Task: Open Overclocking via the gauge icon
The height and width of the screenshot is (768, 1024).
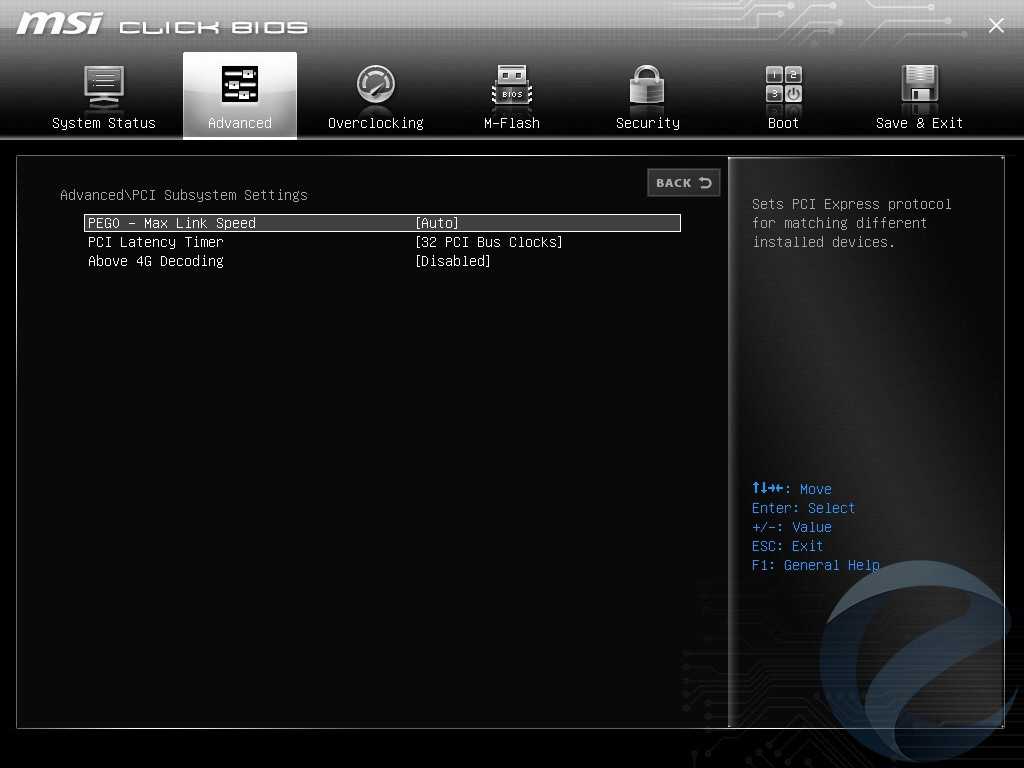Action: click(376, 86)
